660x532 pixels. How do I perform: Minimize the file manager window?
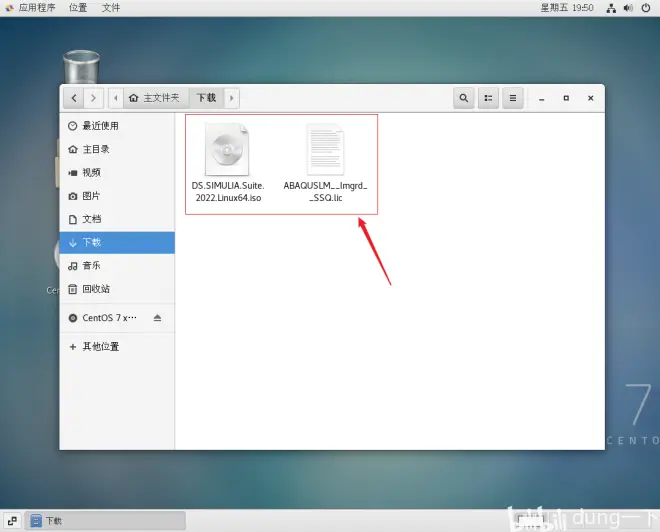[542, 98]
